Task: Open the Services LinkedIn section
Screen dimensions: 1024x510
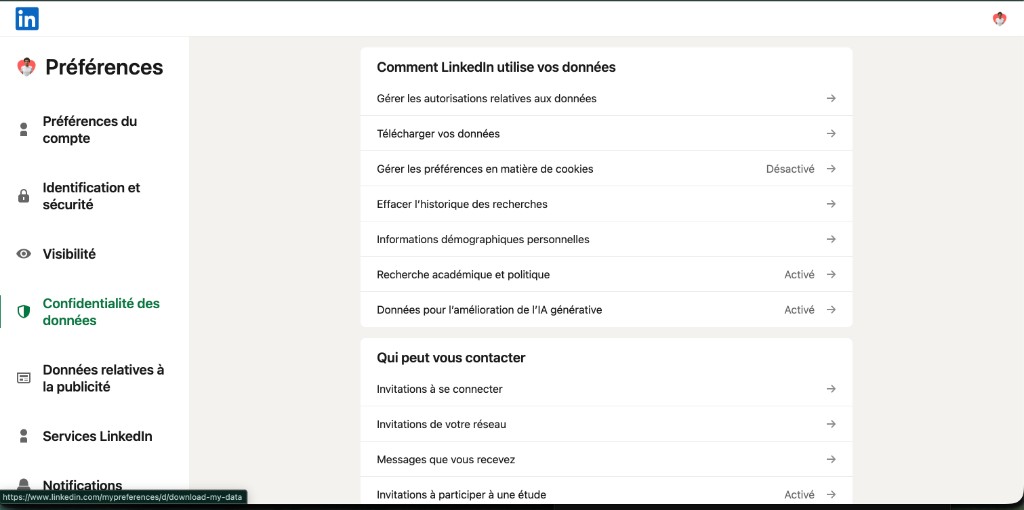Action: (97, 436)
